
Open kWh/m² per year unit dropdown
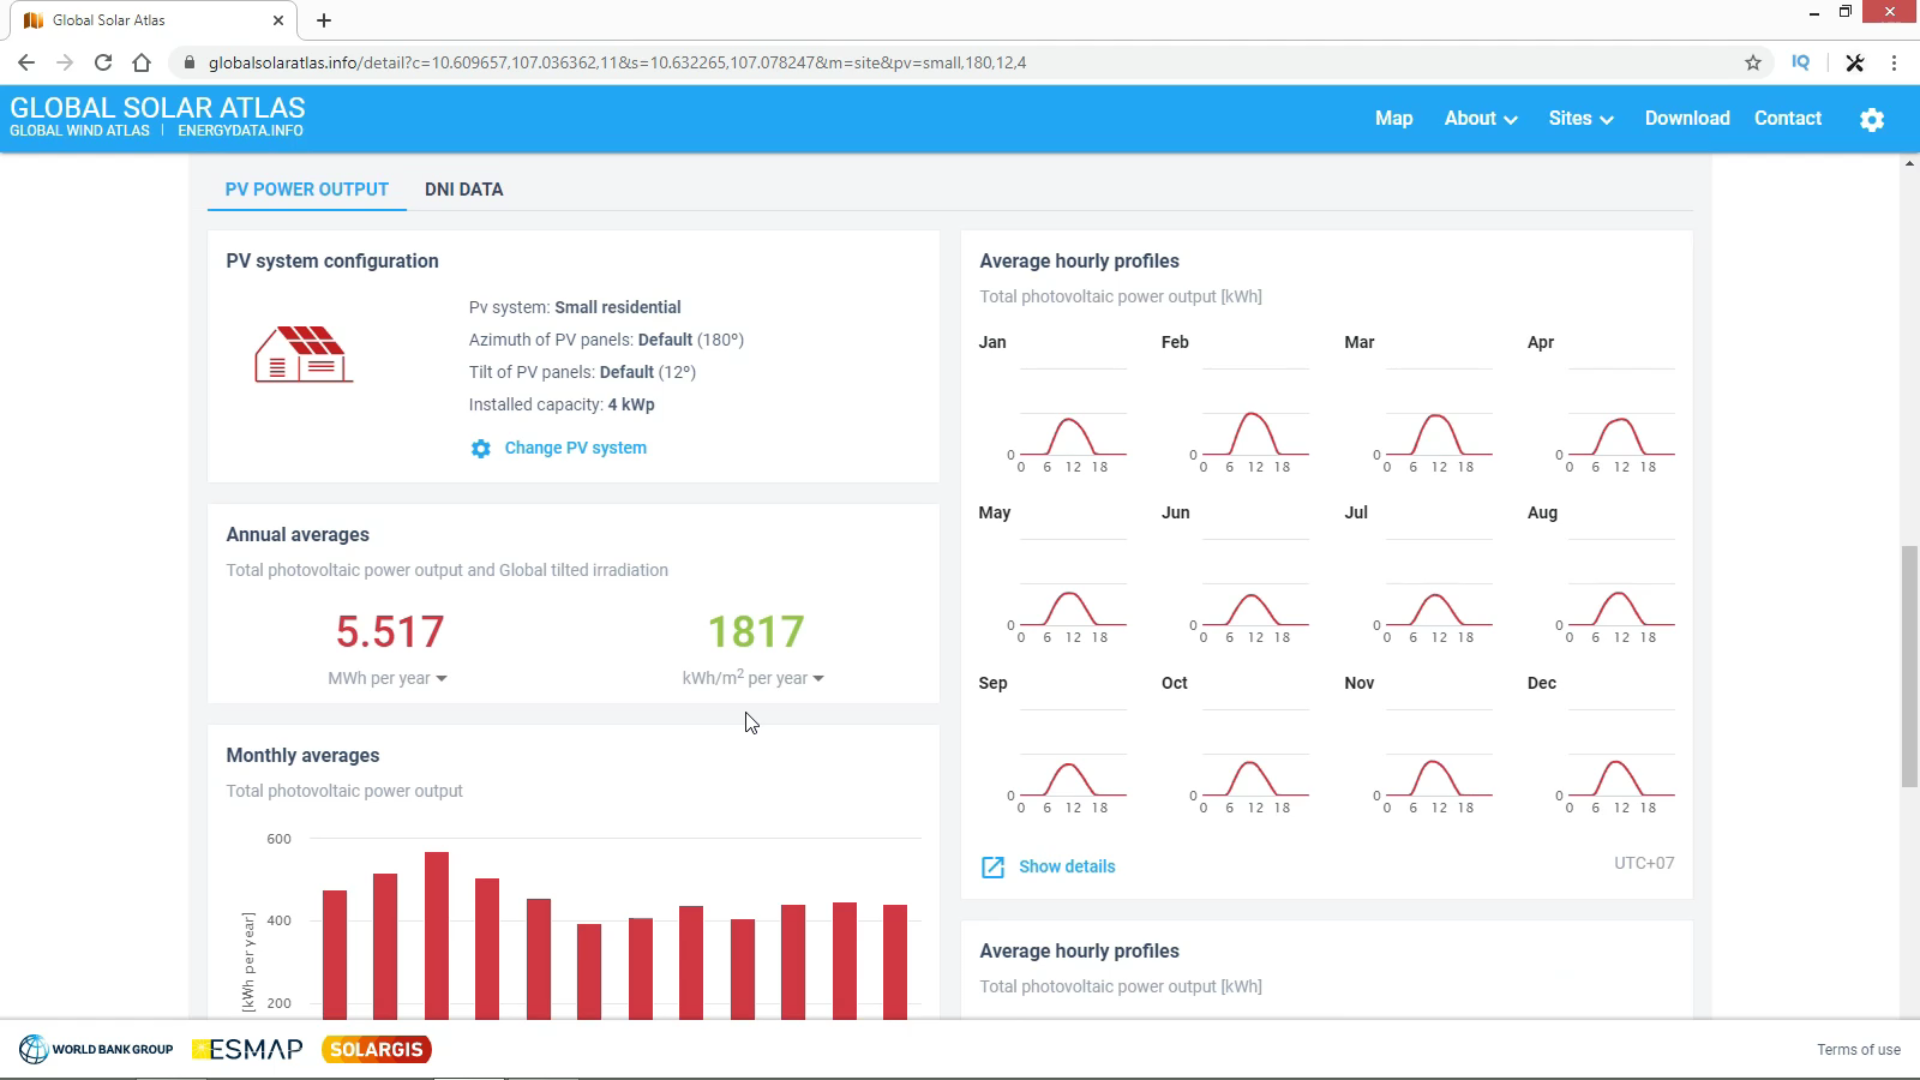(752, 679)
